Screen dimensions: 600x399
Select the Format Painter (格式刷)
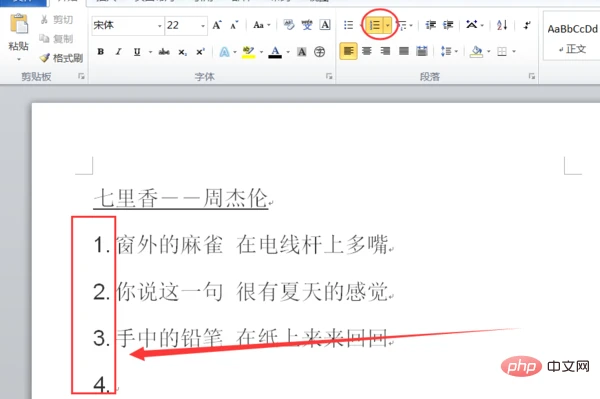[61, 58]
